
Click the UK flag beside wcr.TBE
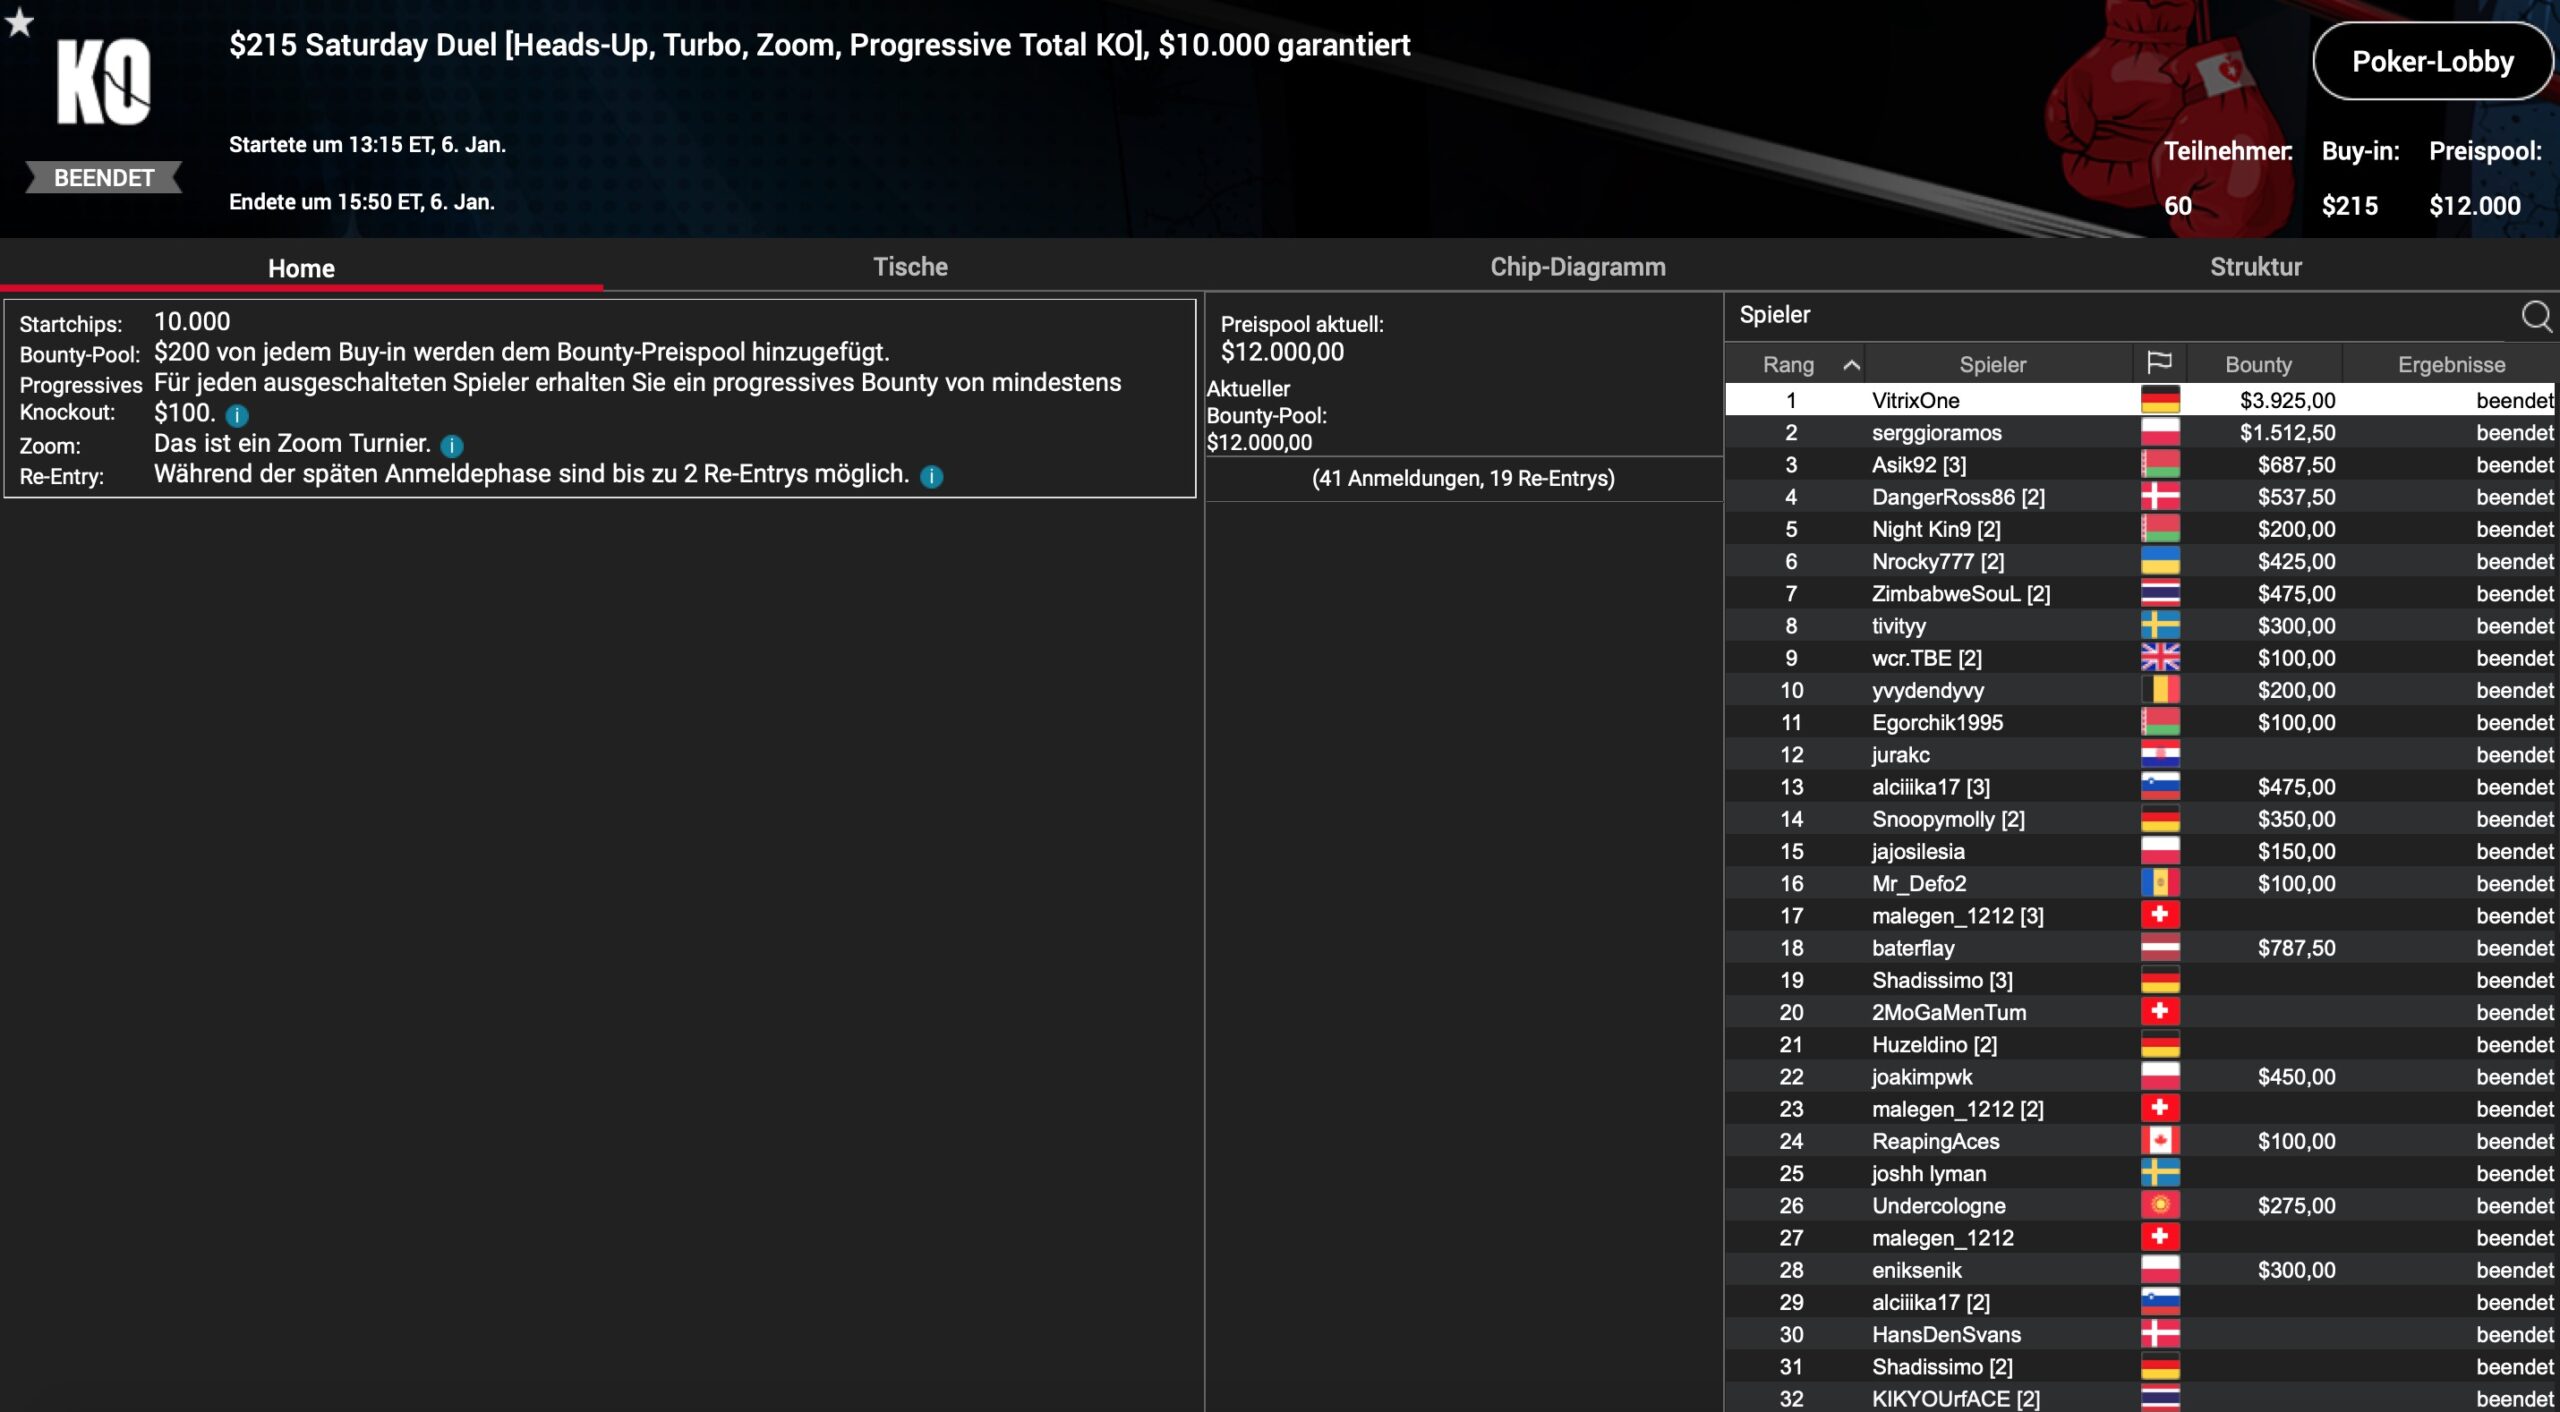pos(2159,658)
